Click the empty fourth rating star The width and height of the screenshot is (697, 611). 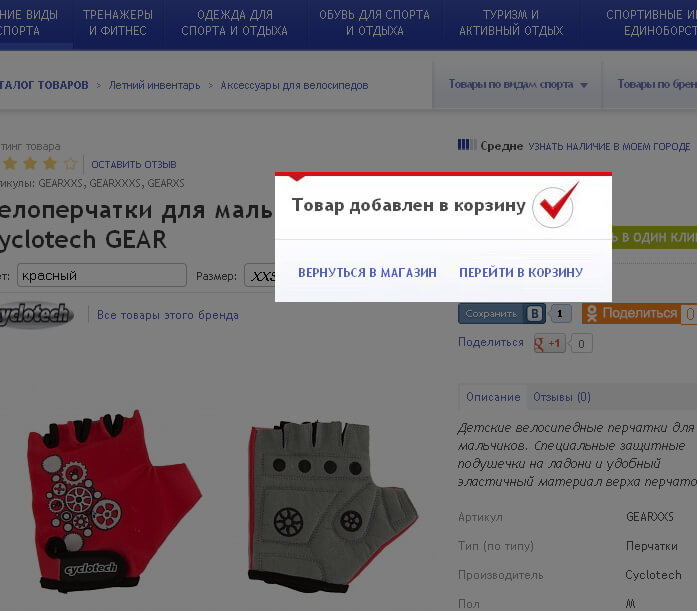tap(71, 164)
